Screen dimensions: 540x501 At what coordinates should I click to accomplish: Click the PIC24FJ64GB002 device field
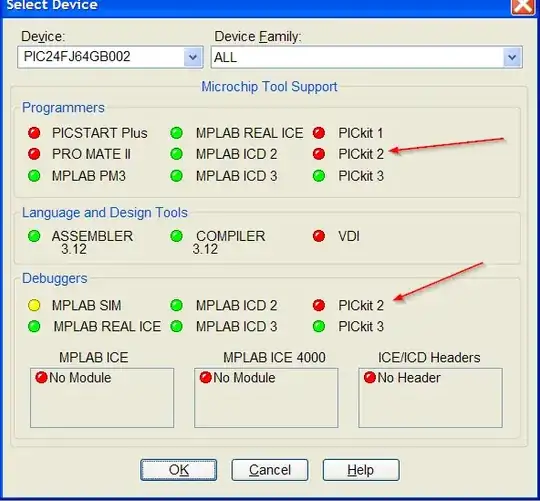click(x=110, y=57)
